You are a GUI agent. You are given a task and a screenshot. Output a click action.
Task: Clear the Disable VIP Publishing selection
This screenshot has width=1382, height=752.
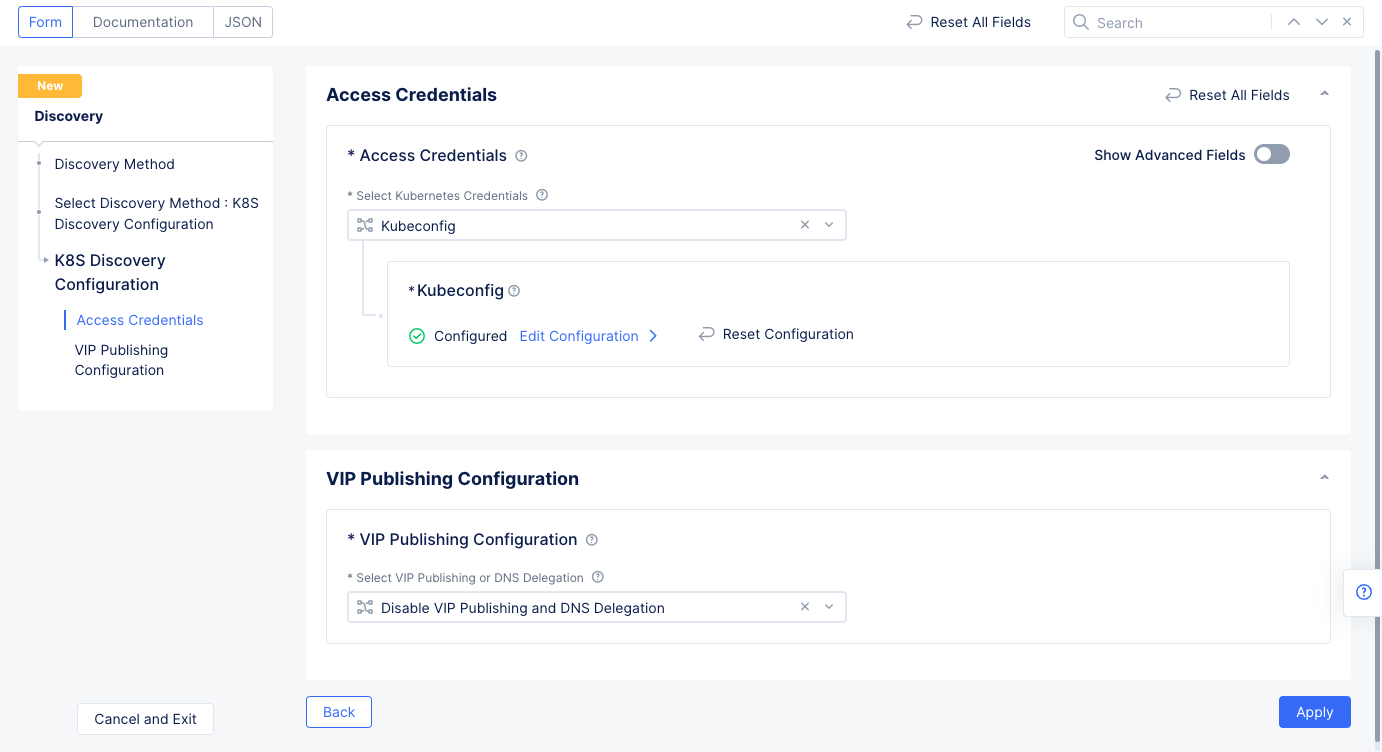805,607
